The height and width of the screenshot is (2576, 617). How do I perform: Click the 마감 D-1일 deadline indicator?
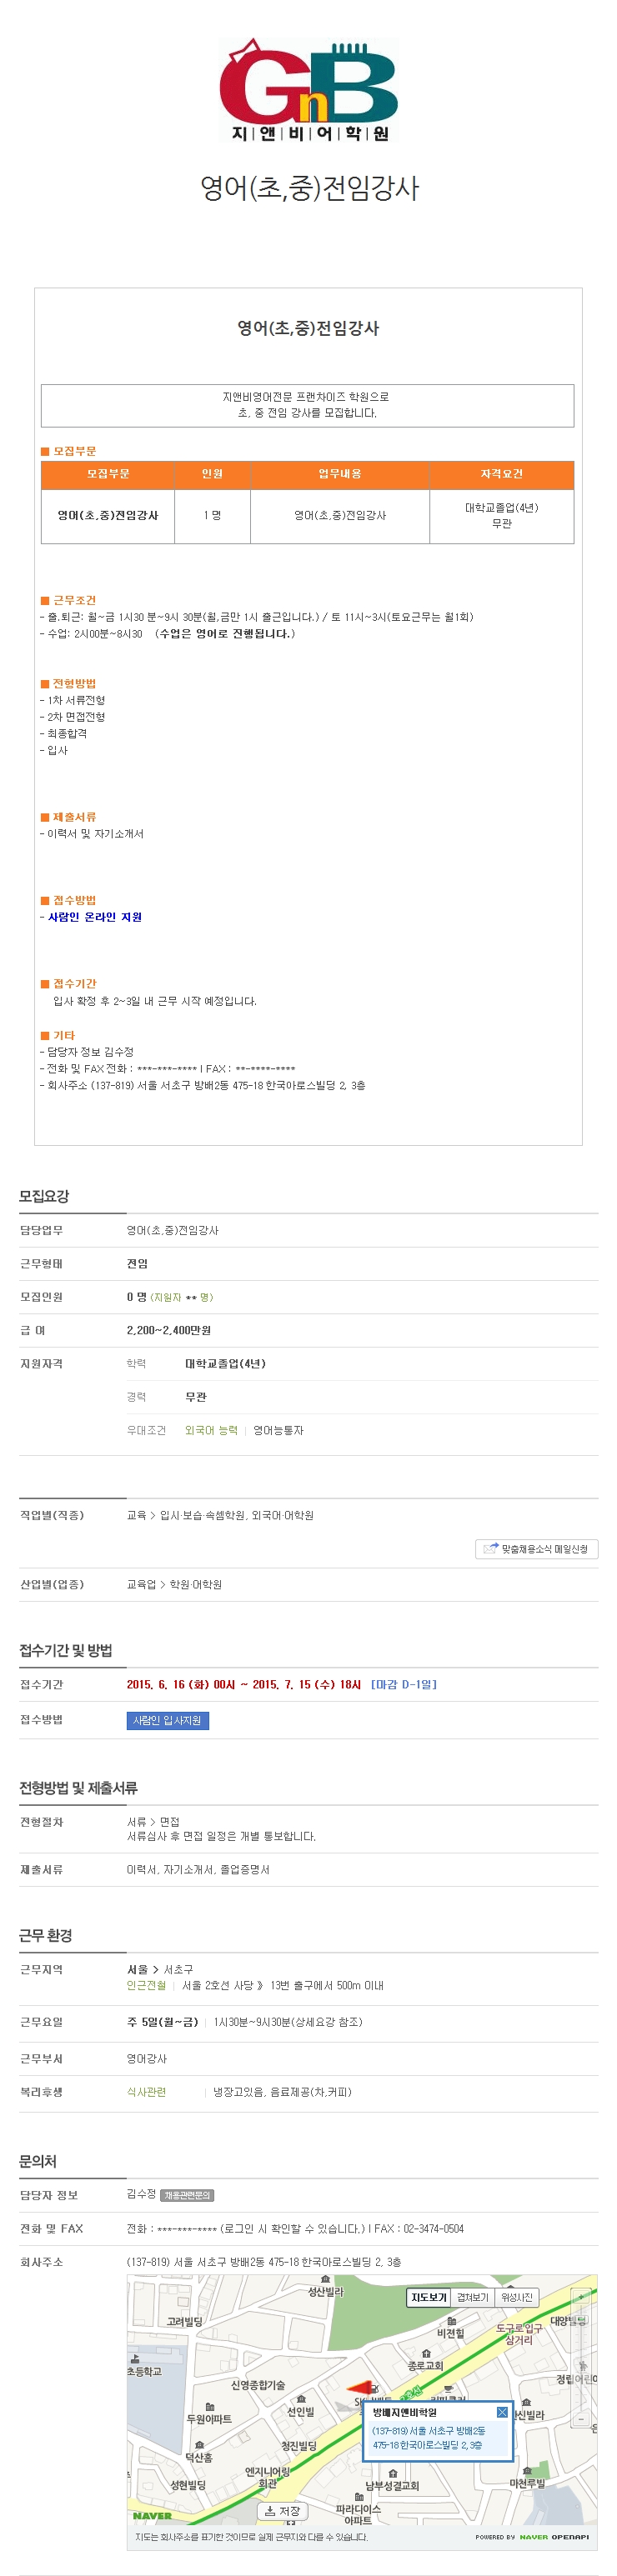coord(403,1684)
